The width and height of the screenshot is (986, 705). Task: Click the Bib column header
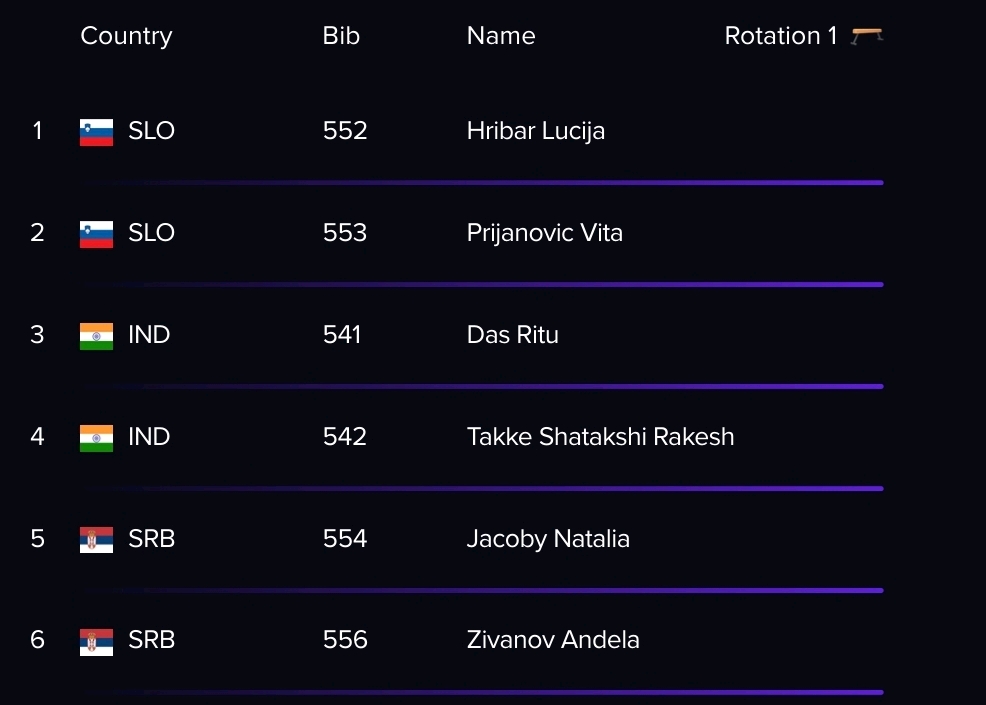(x=341, y=35)
